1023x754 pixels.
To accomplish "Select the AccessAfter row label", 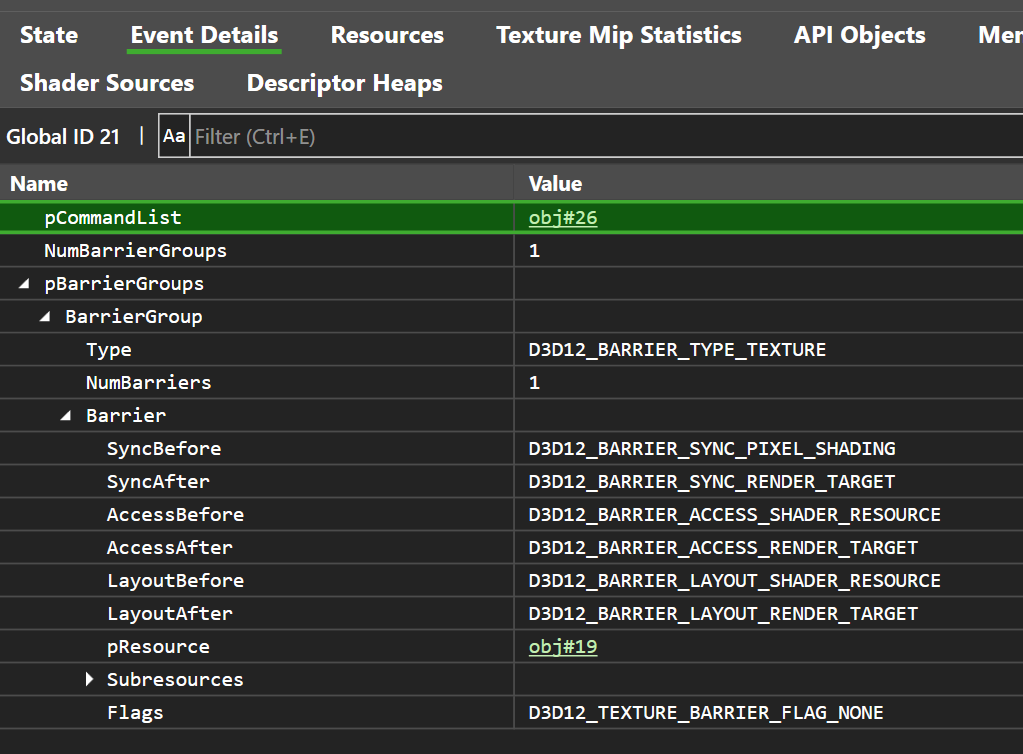I will click(x=170, y=548).
